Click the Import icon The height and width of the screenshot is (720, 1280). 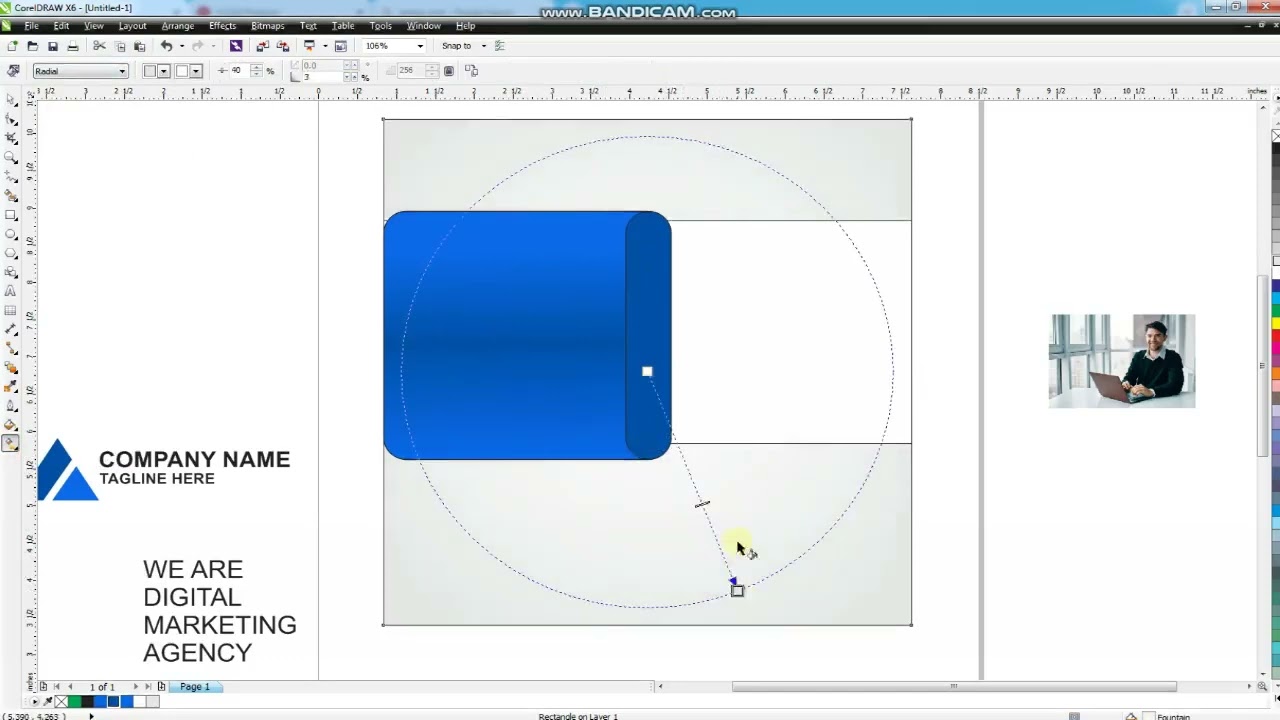tap(262, 46)
